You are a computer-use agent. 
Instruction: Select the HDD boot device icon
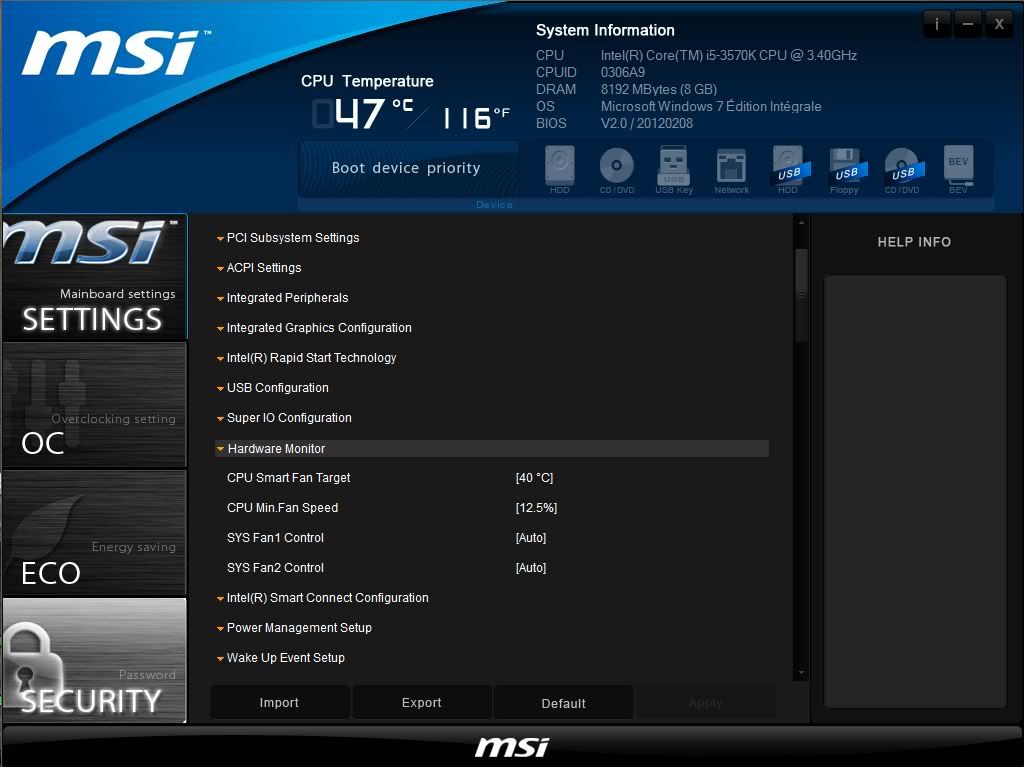click(560, 166)
